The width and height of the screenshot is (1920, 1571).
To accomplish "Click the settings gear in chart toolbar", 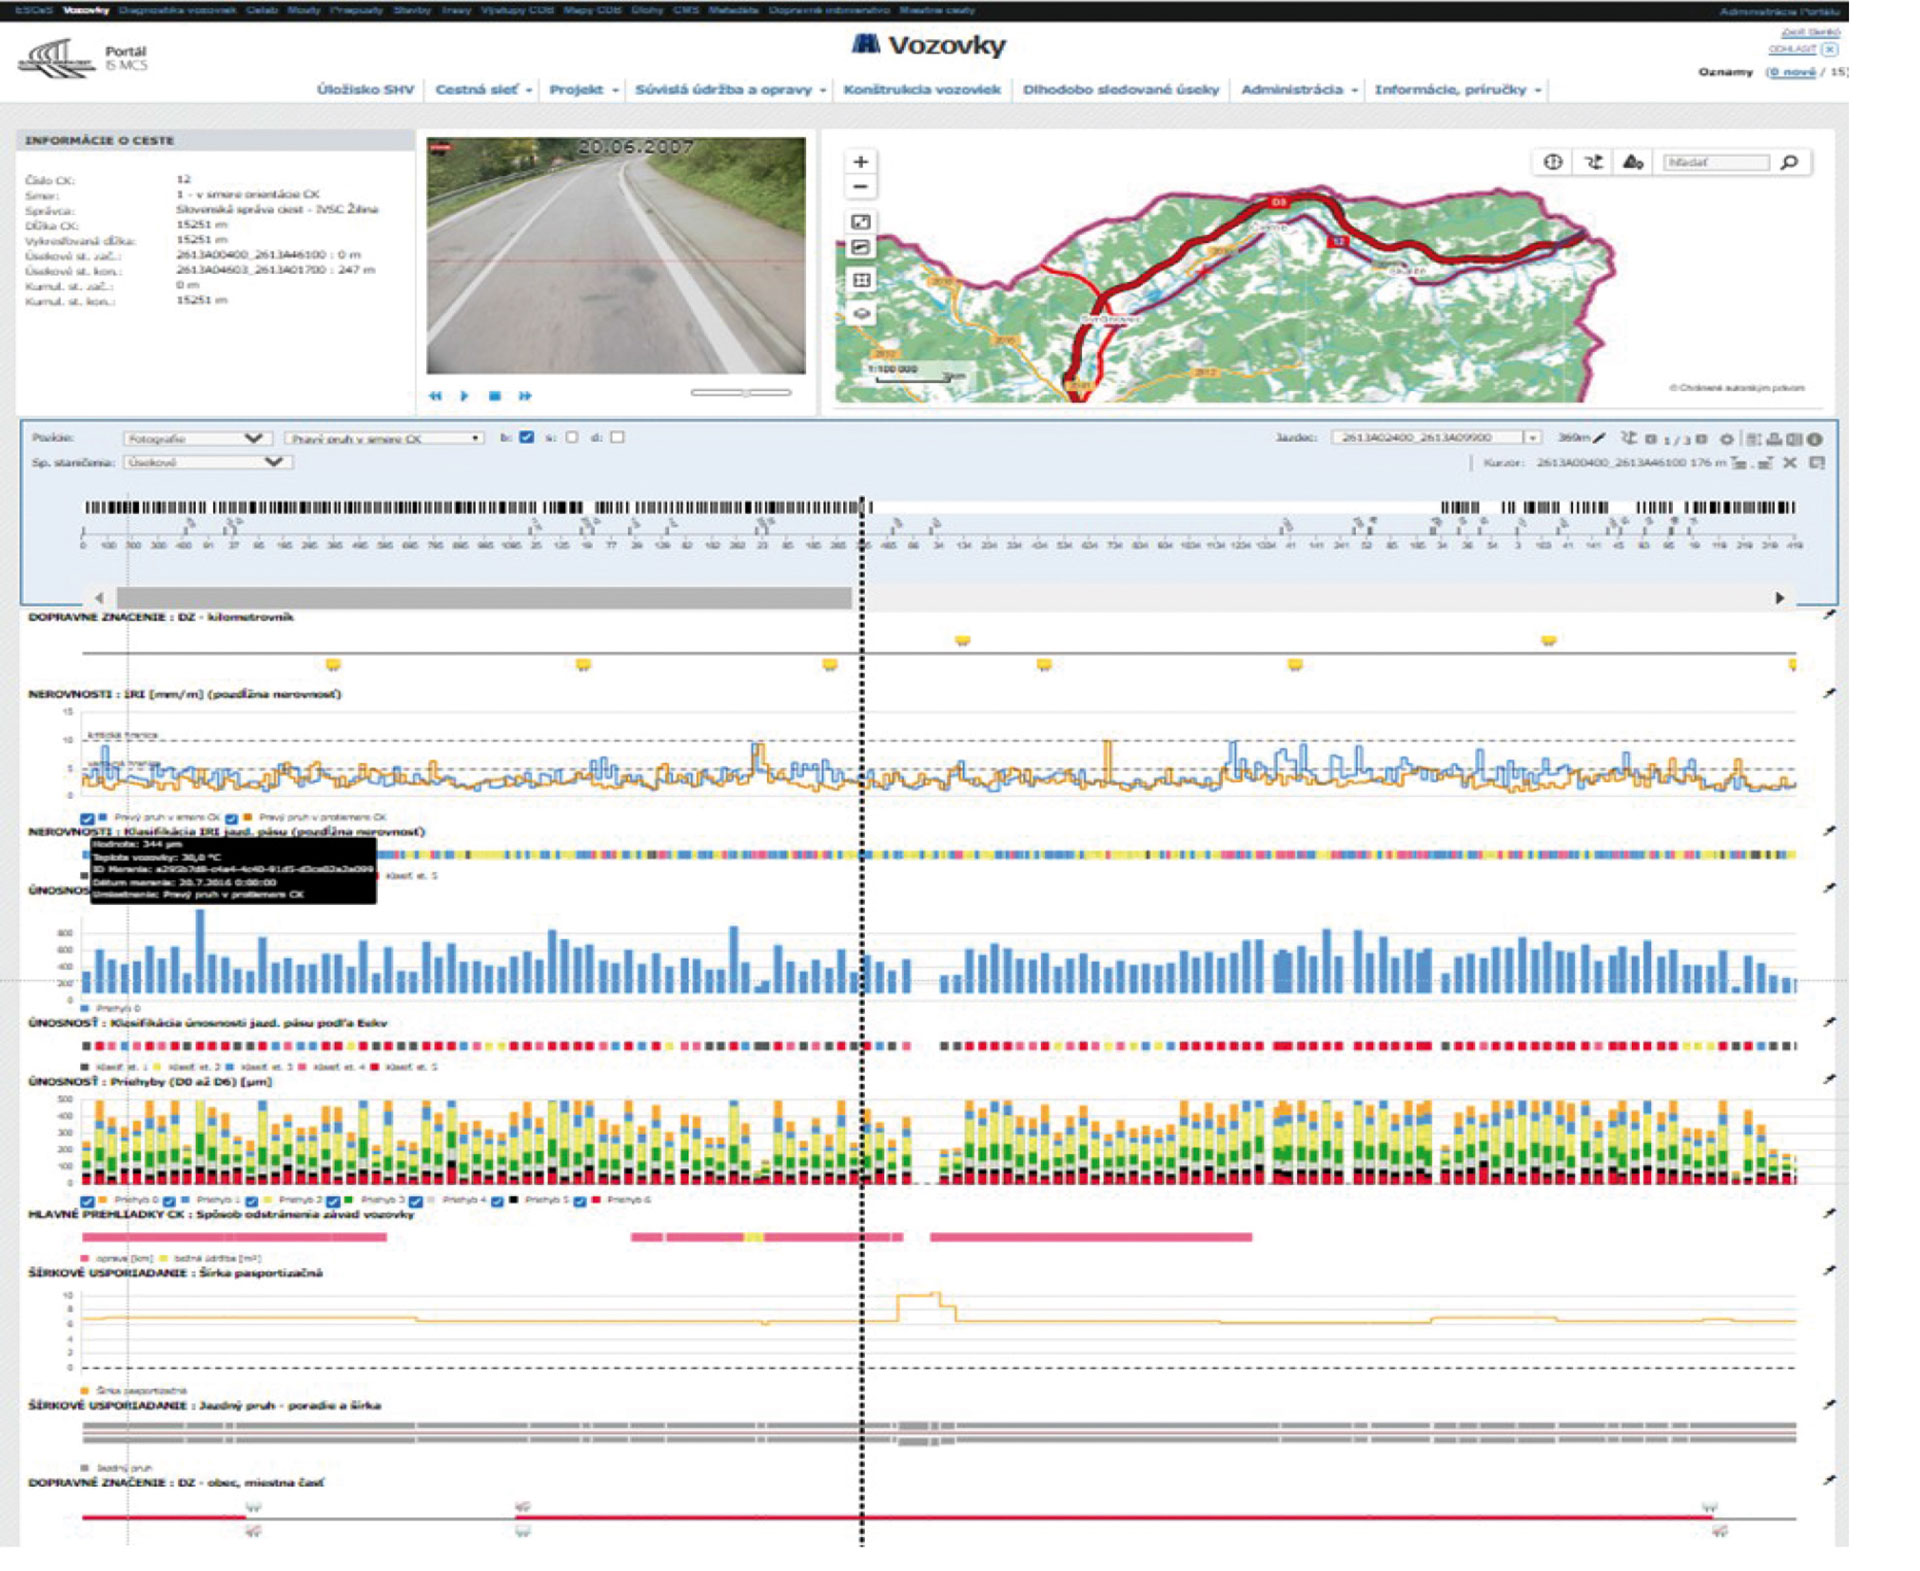I will (1726, 439).
